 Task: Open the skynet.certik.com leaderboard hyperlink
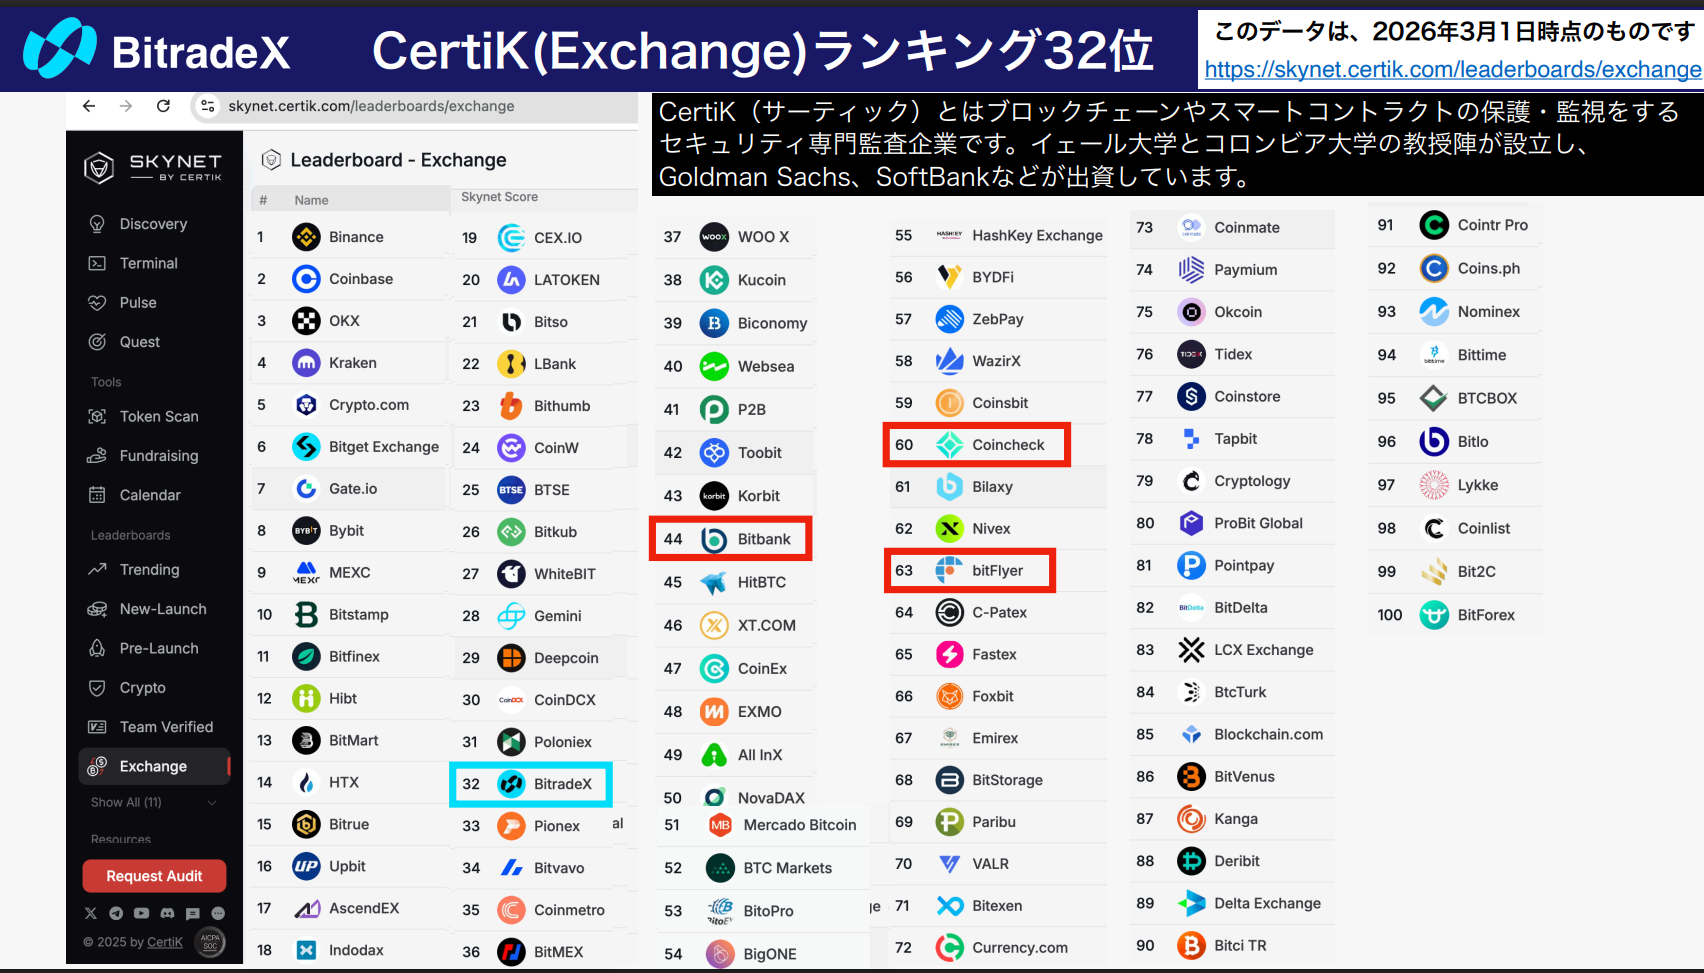click(x=1453, y=70)
